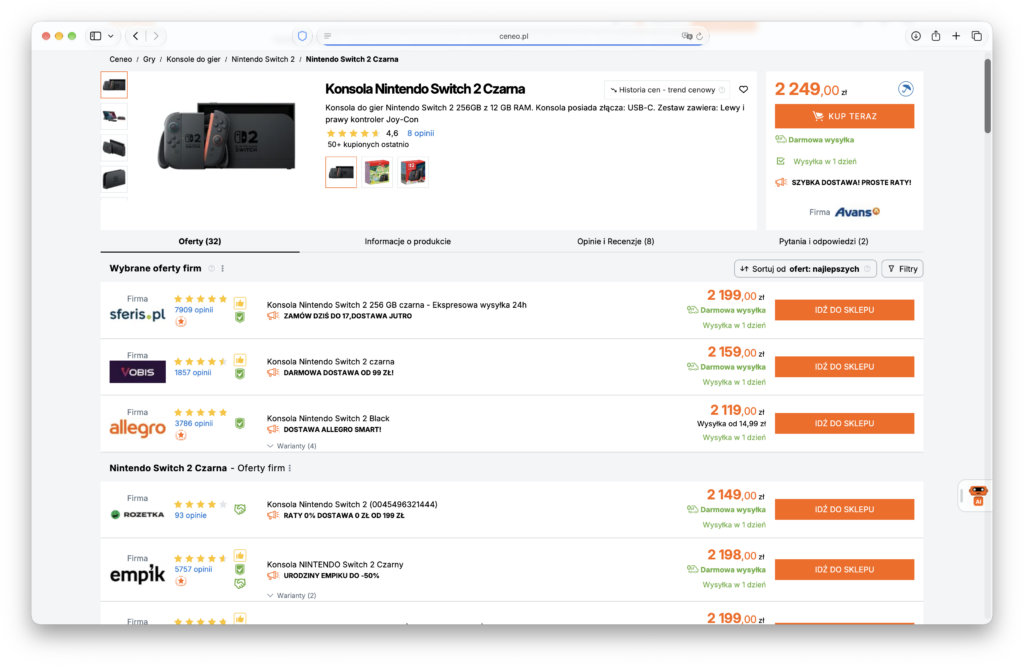This screenshot has height=666, width=1024.
Task: Open the Nintendo Switch 2 breadcrumb
Action: click(x=263, y=59)
